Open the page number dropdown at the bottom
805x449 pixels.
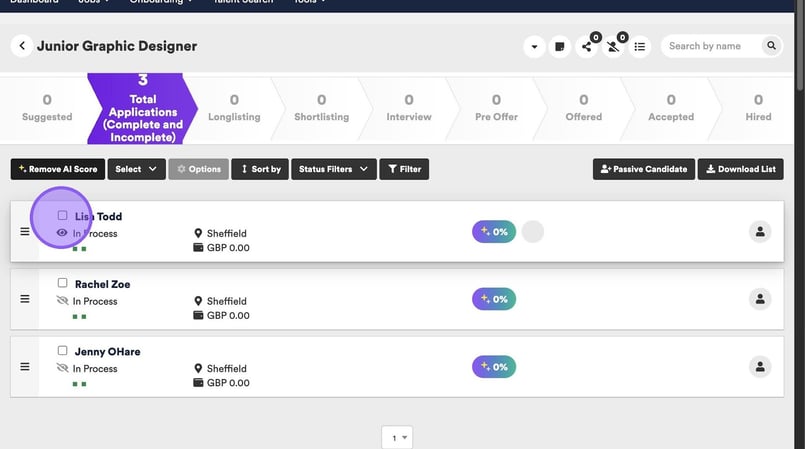pos(397,438)
